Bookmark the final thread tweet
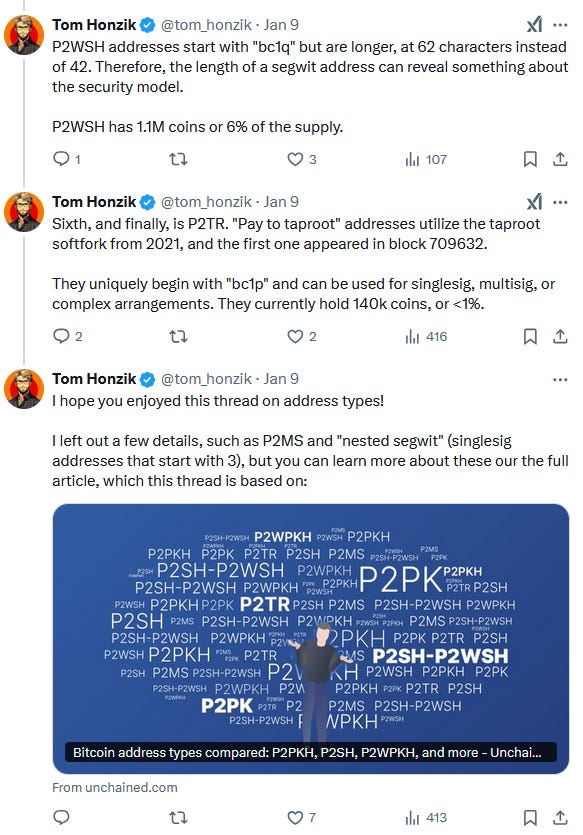Screen dimensions: 583x835 tap(530, 817)
